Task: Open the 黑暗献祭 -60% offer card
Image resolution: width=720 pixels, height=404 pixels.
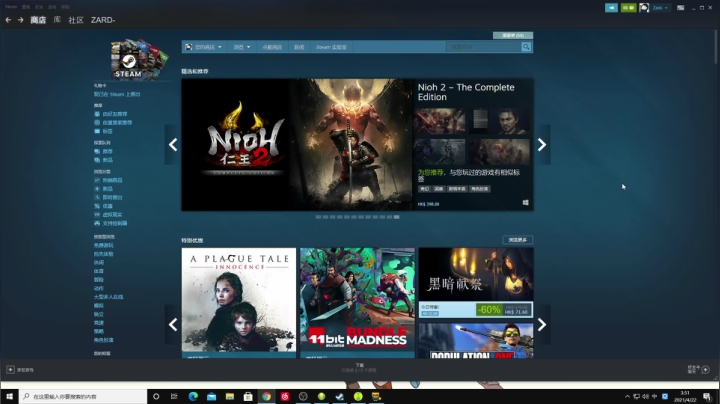Action: [476, 283]
